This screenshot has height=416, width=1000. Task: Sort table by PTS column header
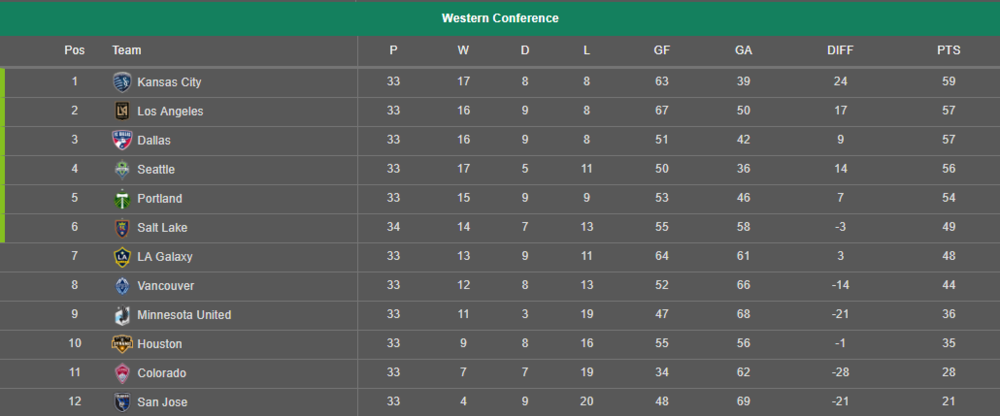click(948, 50)
